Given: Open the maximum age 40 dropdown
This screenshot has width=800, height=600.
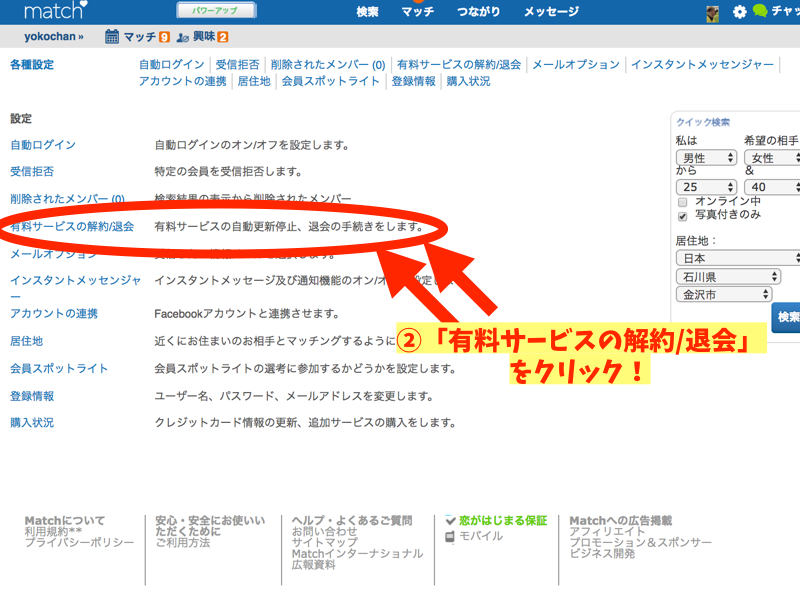Looking at the screenshot, I should click(771, 187).
